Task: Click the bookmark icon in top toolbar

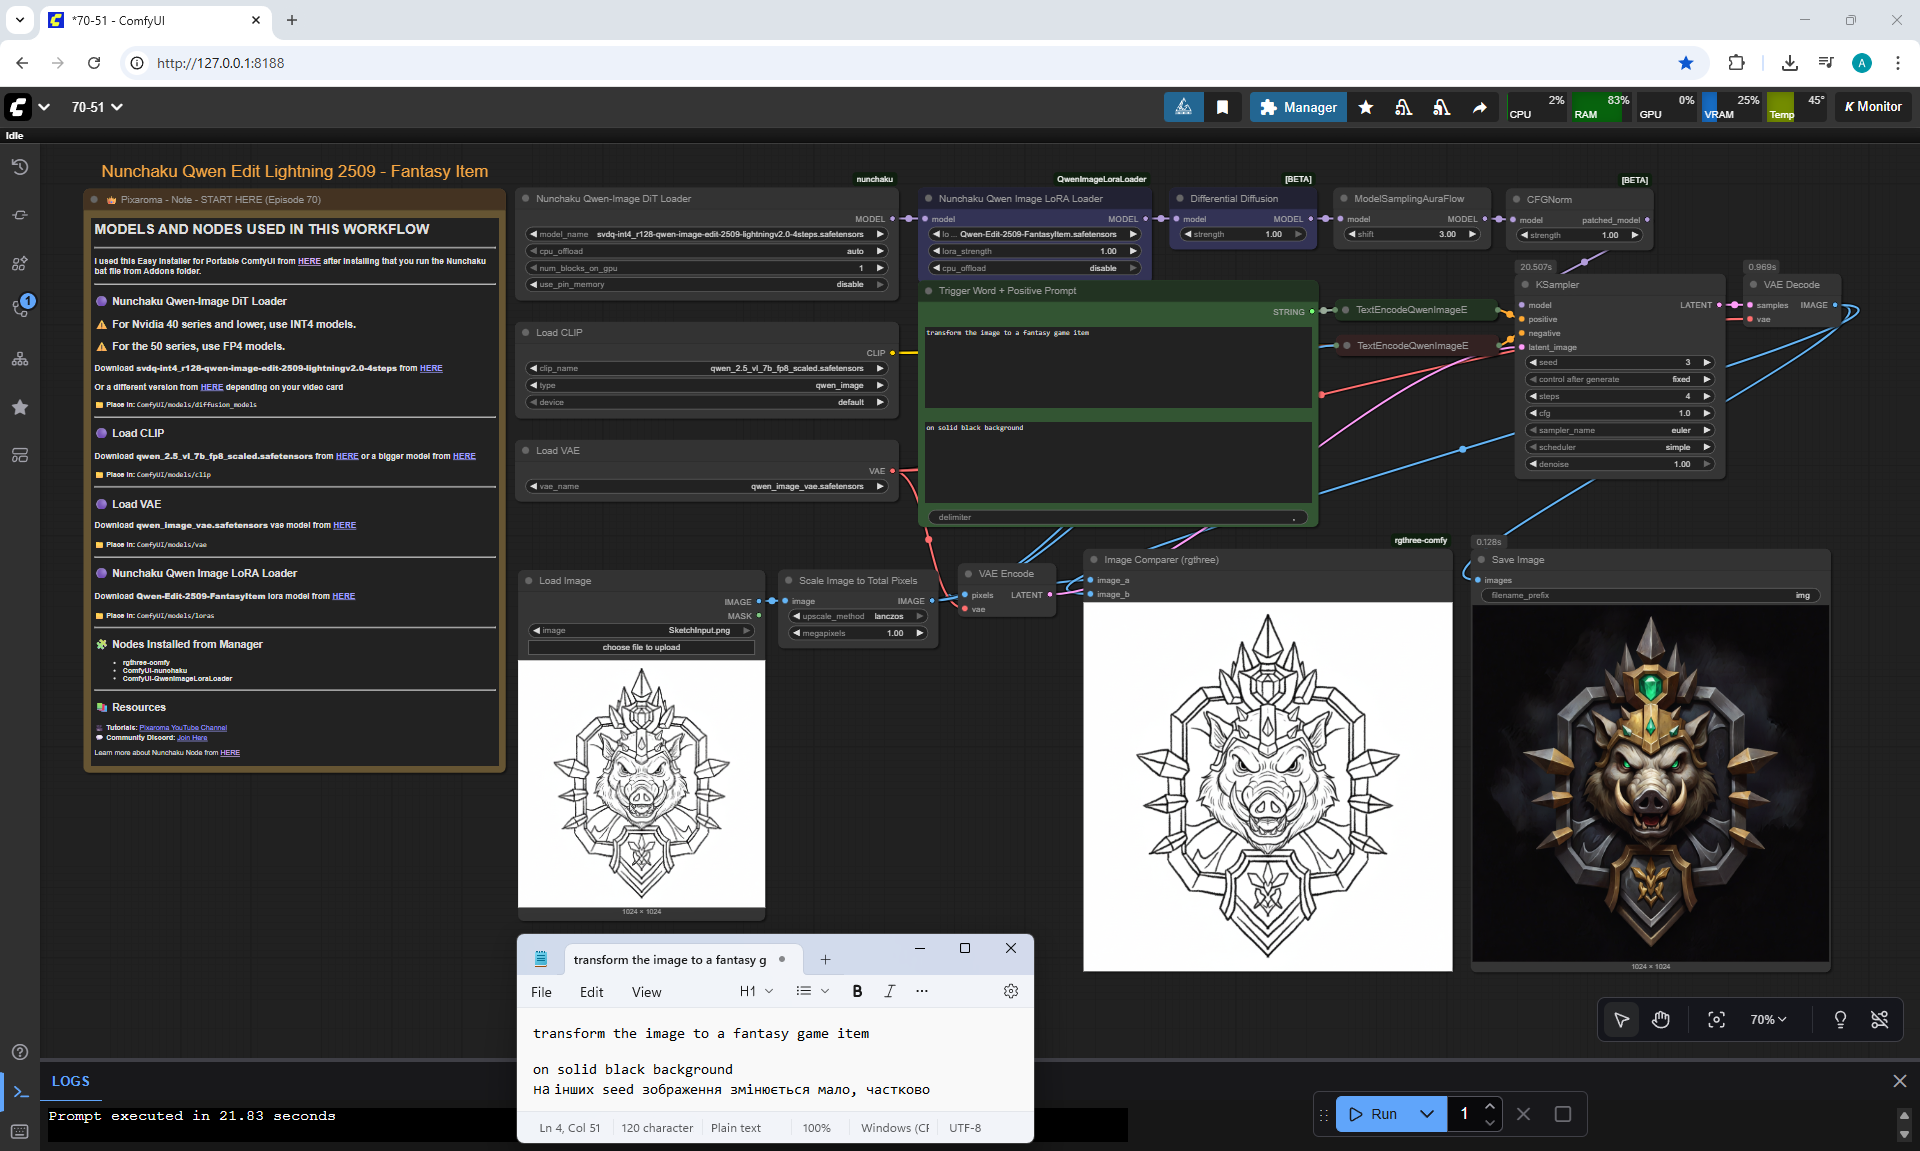Action: coord(1222,107)
